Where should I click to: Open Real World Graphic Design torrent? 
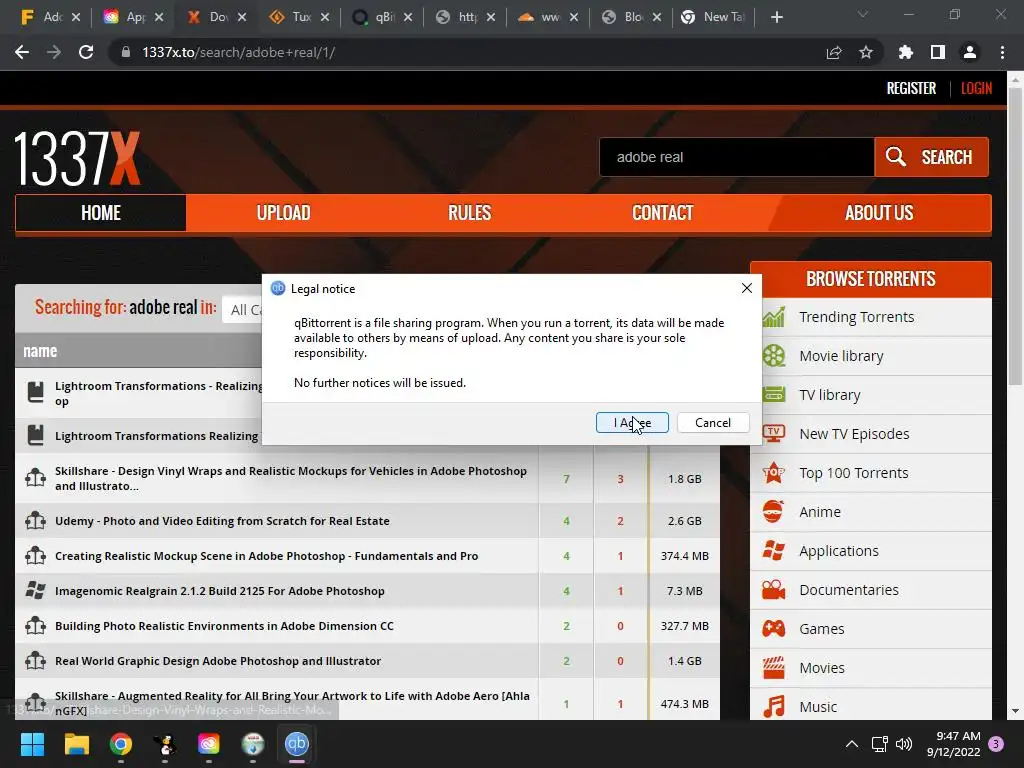point(217,661)
